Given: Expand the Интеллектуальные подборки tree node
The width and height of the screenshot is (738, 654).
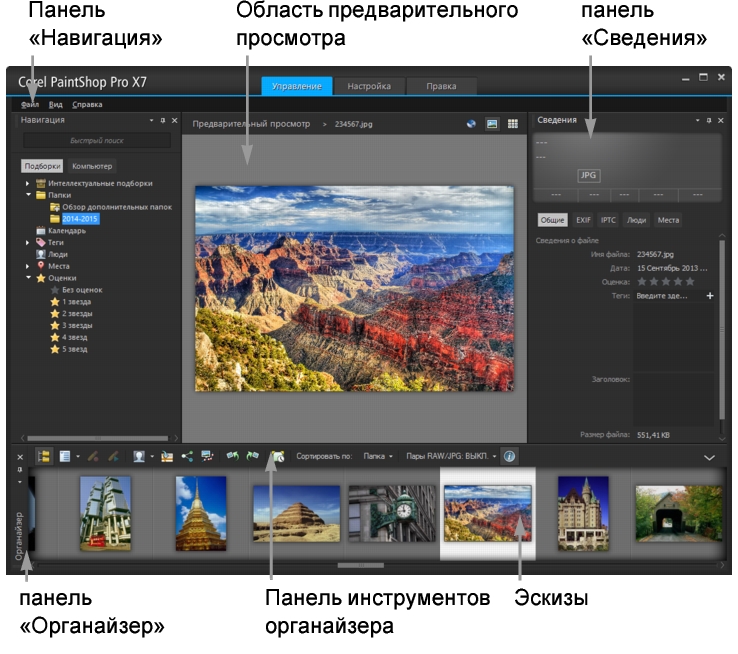Looking at the screenshot, I should point(28,183).
